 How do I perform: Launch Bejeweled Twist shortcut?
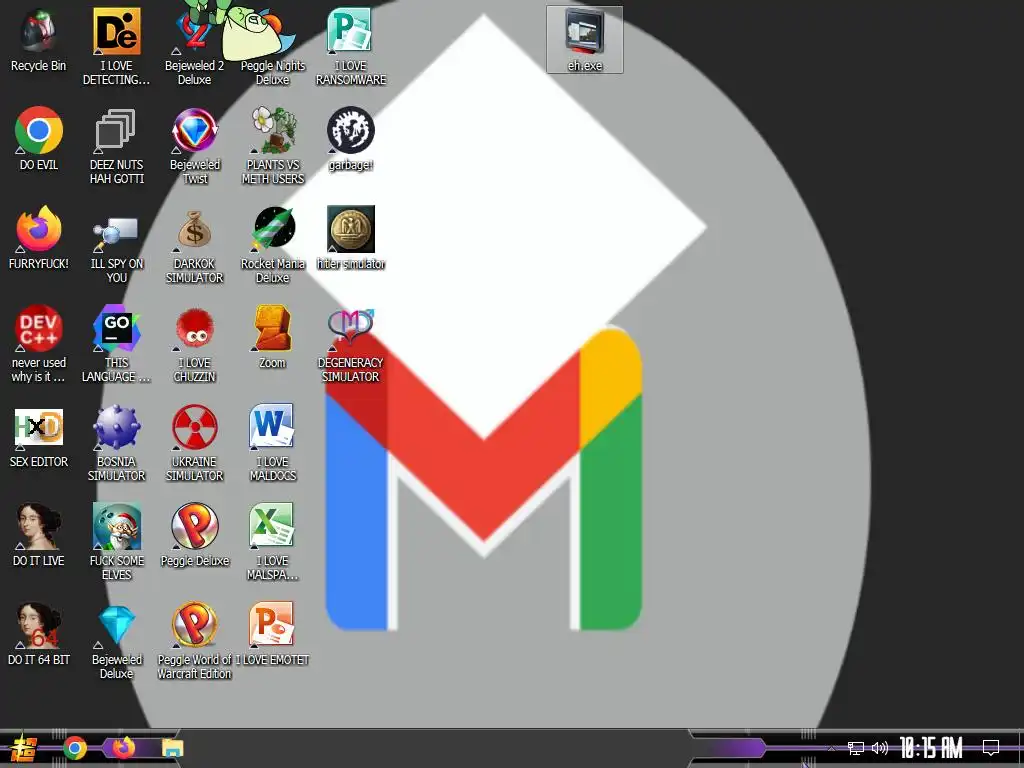[x=195, y=146]
